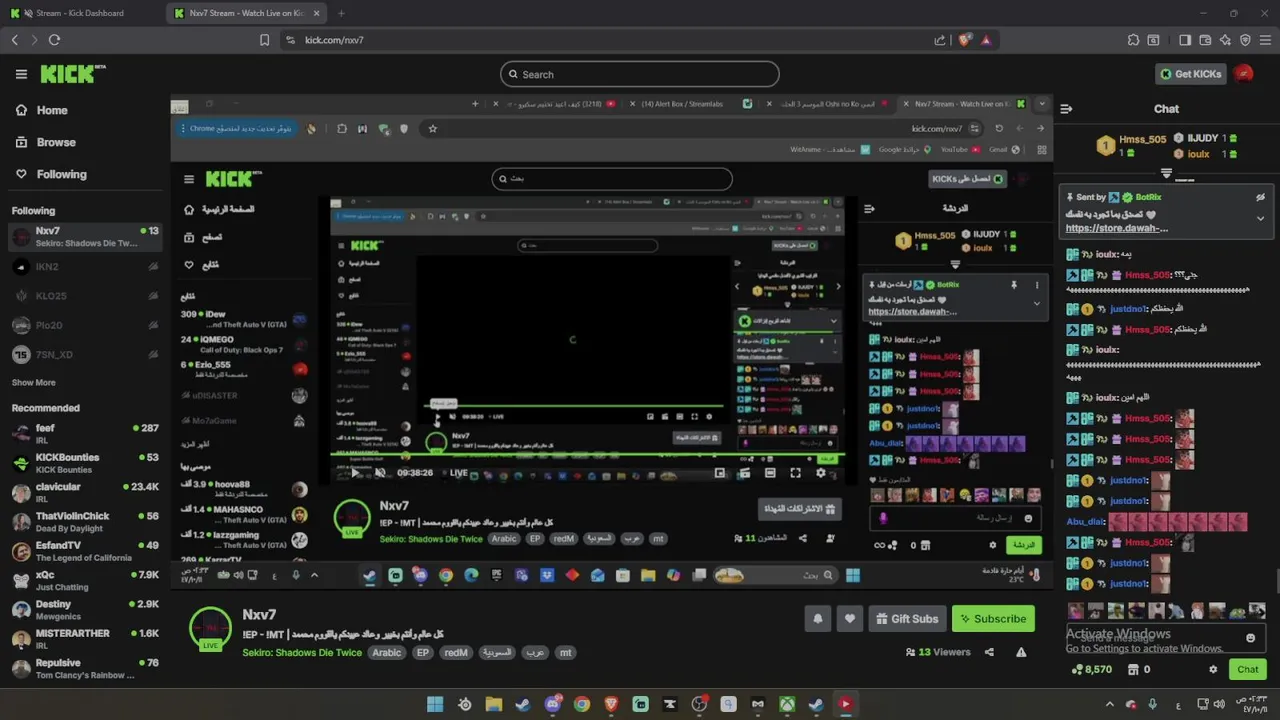The image size is (1280, 720).
Task: Expand pinned message chevron
Action: [x=1260, y=218]
